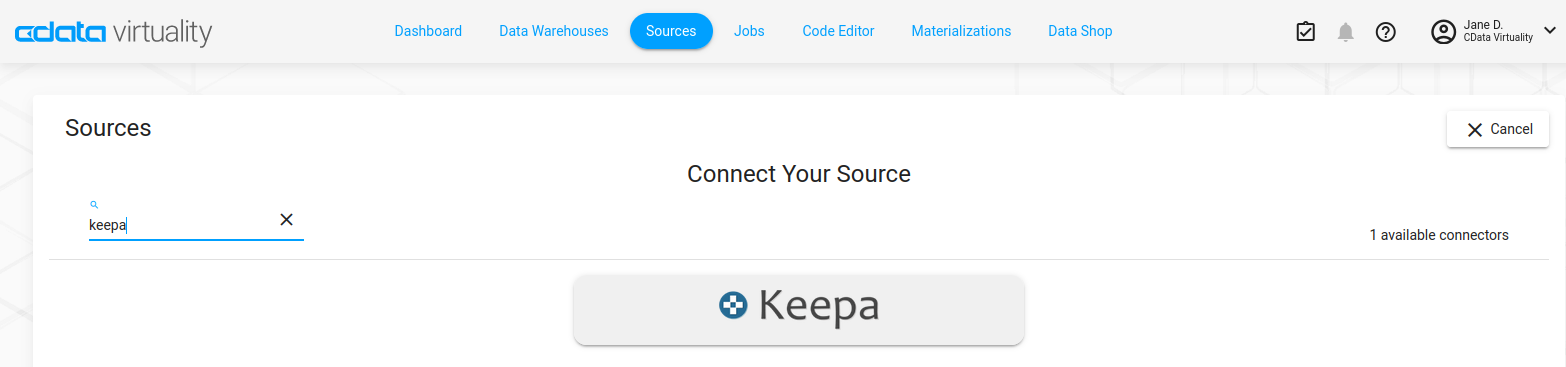Switch to the Jobs tab

749,31
